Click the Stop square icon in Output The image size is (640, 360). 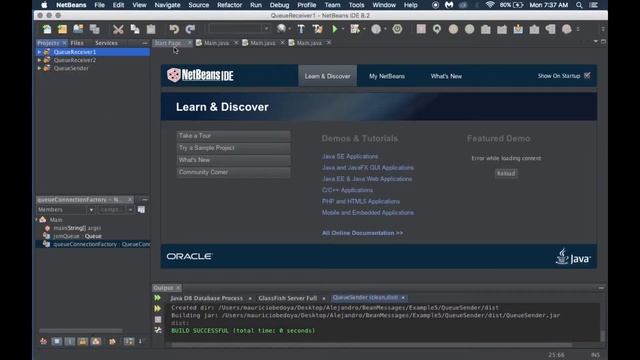pyautogui.click(x=158, y=319)
